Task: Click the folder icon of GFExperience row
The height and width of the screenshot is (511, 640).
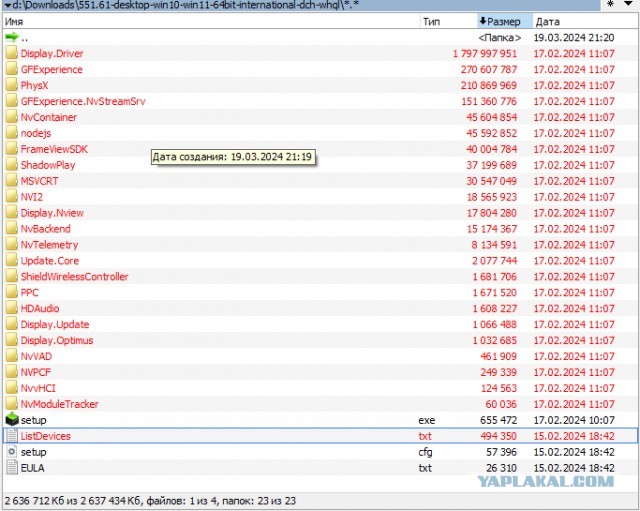Action: pos(12,69)
